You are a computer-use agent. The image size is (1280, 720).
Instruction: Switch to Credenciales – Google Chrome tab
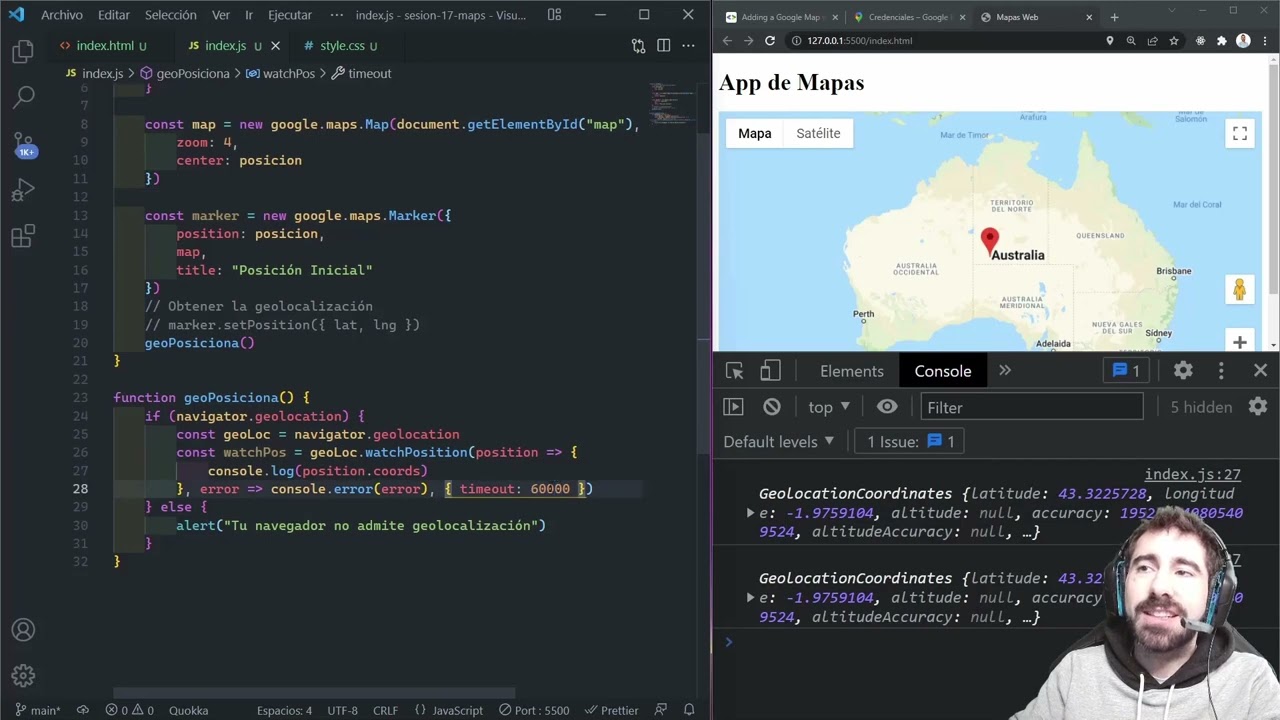[908, 17]
